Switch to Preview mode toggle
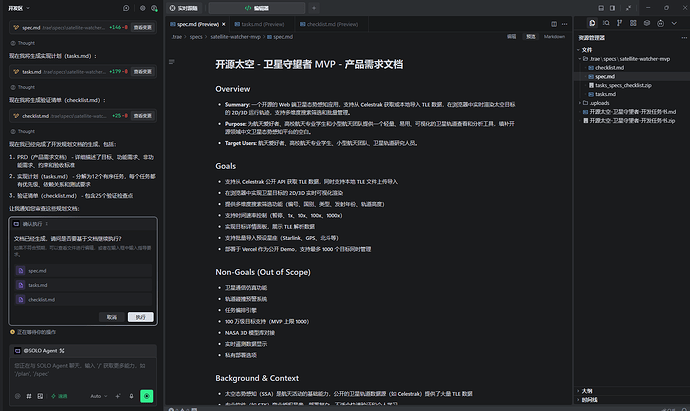 point(531,37)
